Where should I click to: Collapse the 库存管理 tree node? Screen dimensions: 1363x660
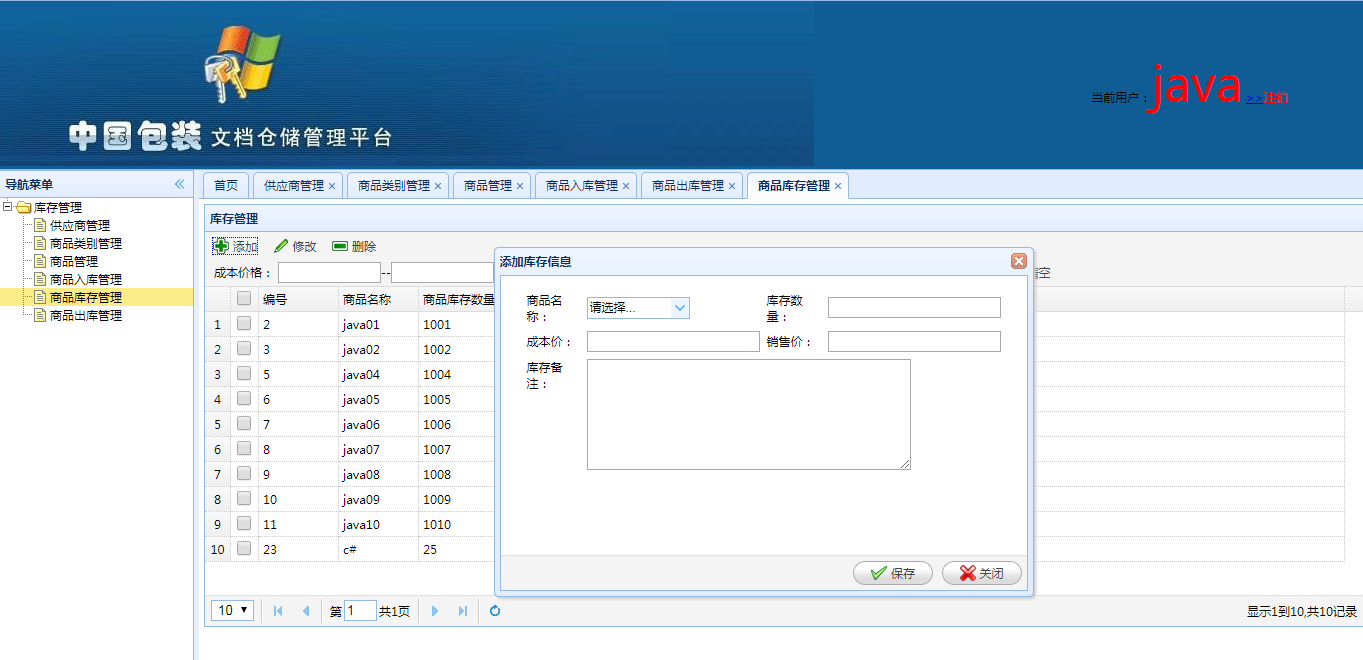click(x=8, y=208)
